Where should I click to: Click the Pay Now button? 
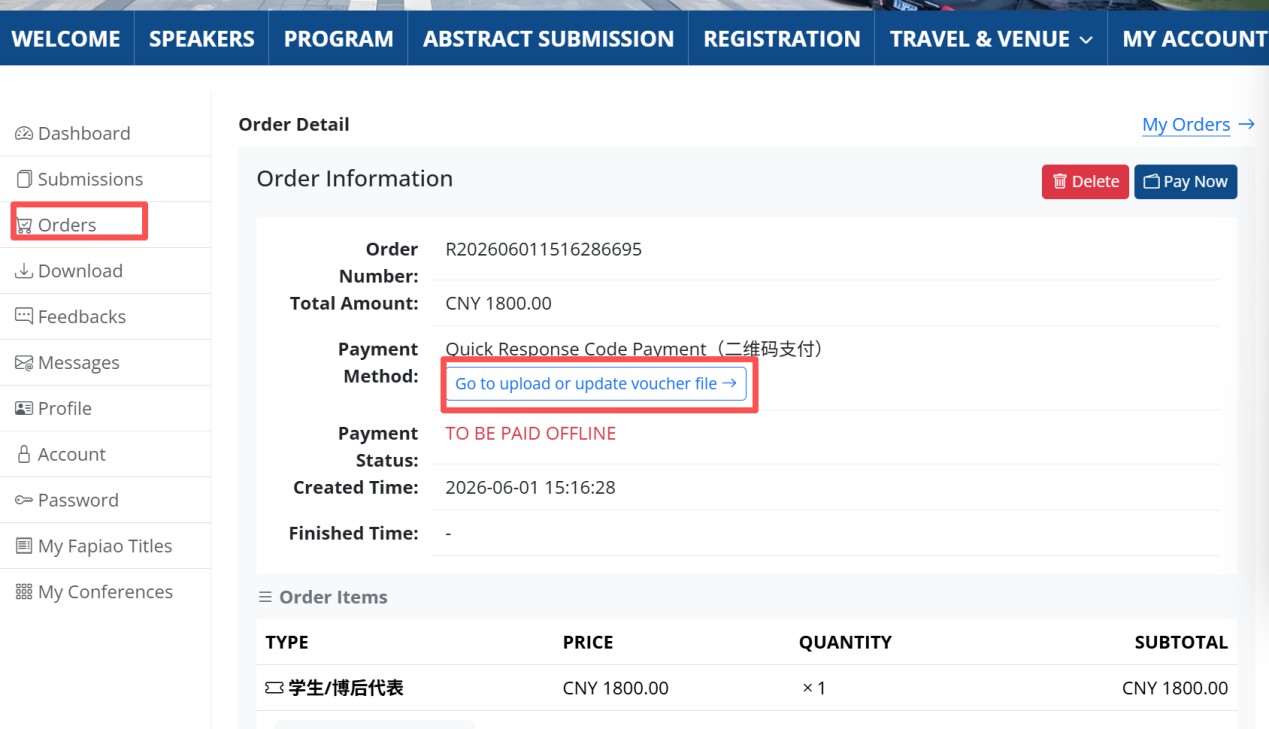(1185, 182)
